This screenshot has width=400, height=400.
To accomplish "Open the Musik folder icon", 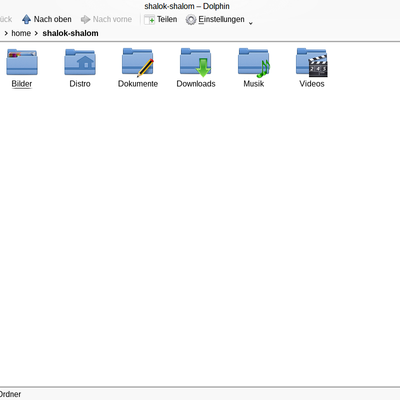I will click(x=254, y=62).
